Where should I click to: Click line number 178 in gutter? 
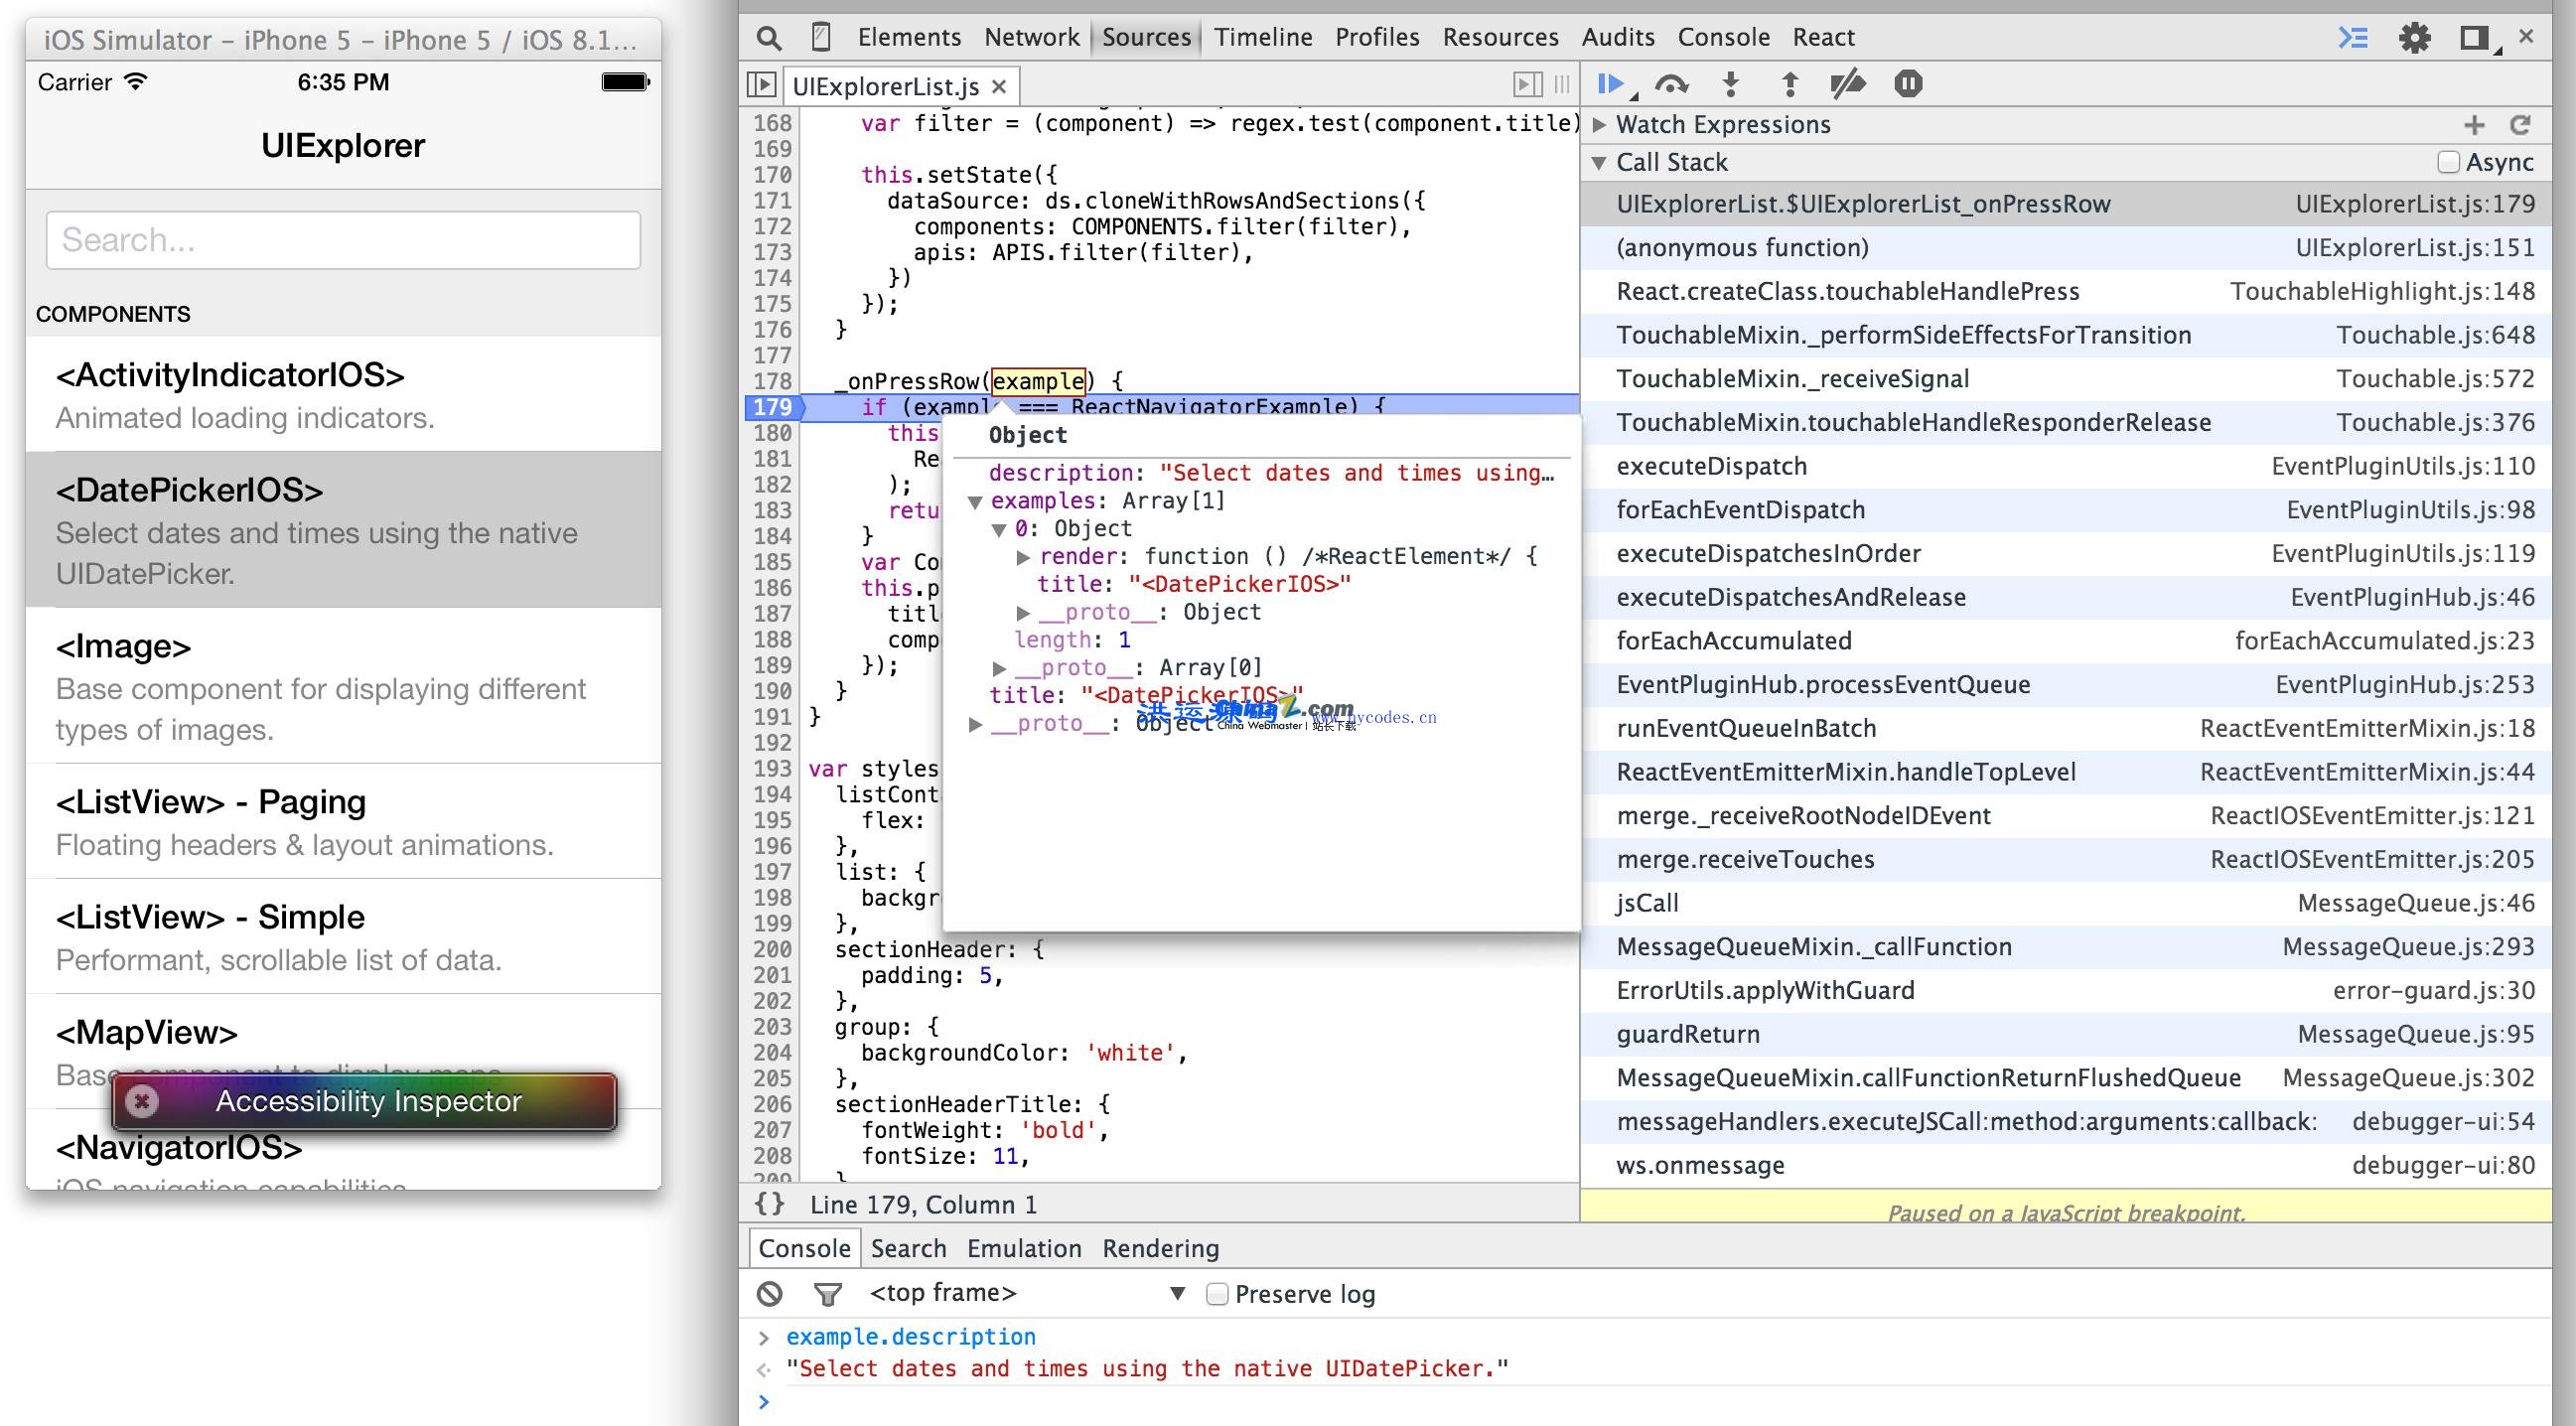[773, 382]
